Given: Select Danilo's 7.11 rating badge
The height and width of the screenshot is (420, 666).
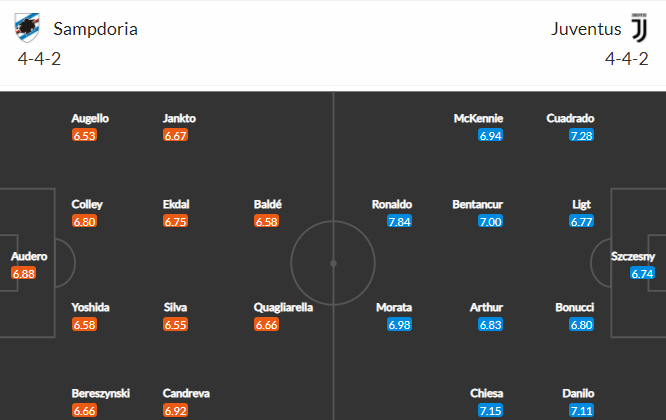Looking at the screenshot, I should [581, 411].
